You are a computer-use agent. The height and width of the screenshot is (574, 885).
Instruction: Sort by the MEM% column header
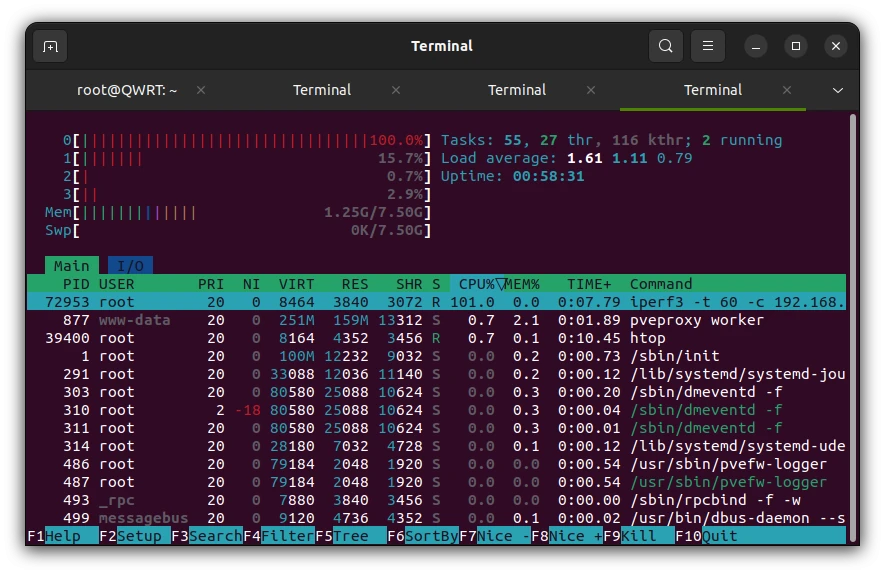coord(523,284)
